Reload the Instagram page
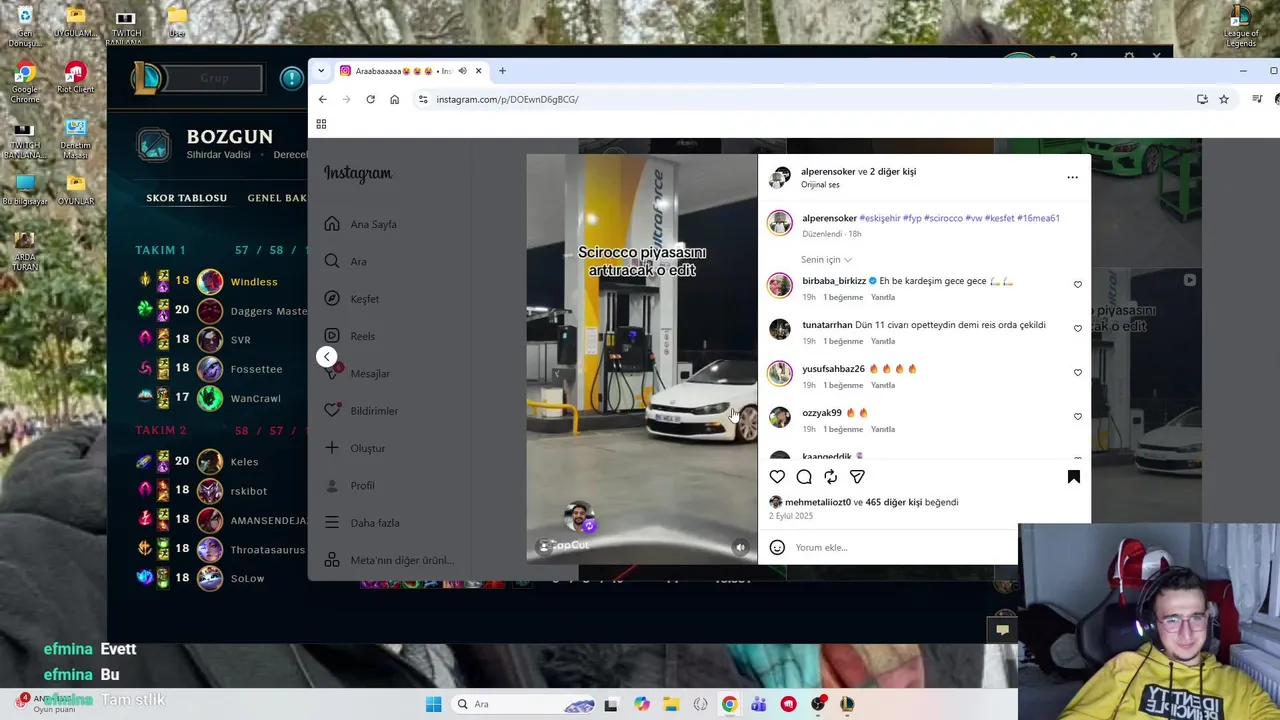 (x=370, y=99)
